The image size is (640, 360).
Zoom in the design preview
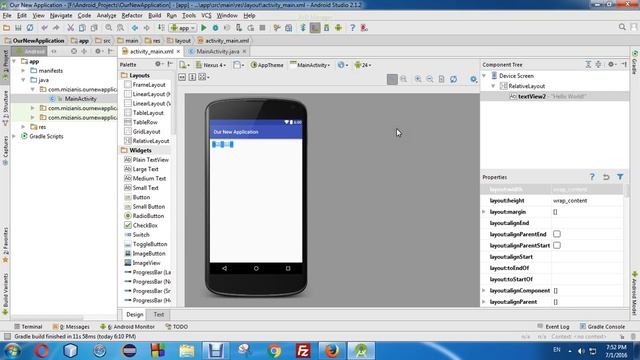(x=418, y=79)
